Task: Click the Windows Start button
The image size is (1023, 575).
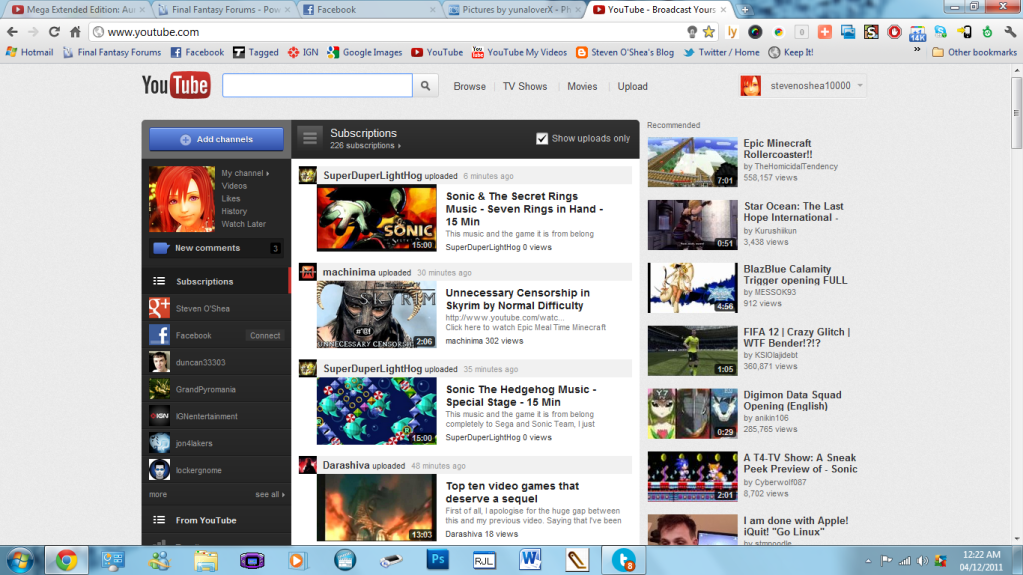Action: [20, 560]
